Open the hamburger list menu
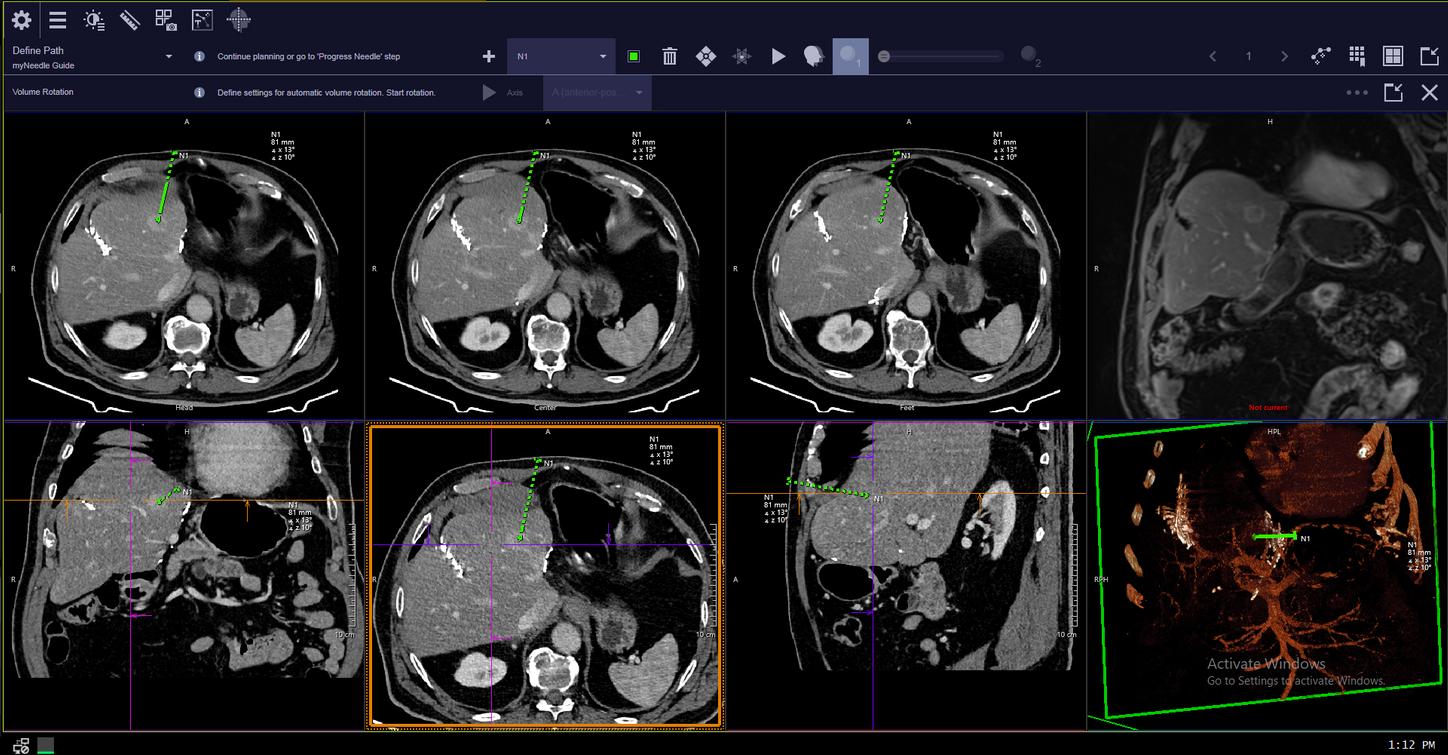This screenshot has height=755, width=1448. click(x=58, y=20)
